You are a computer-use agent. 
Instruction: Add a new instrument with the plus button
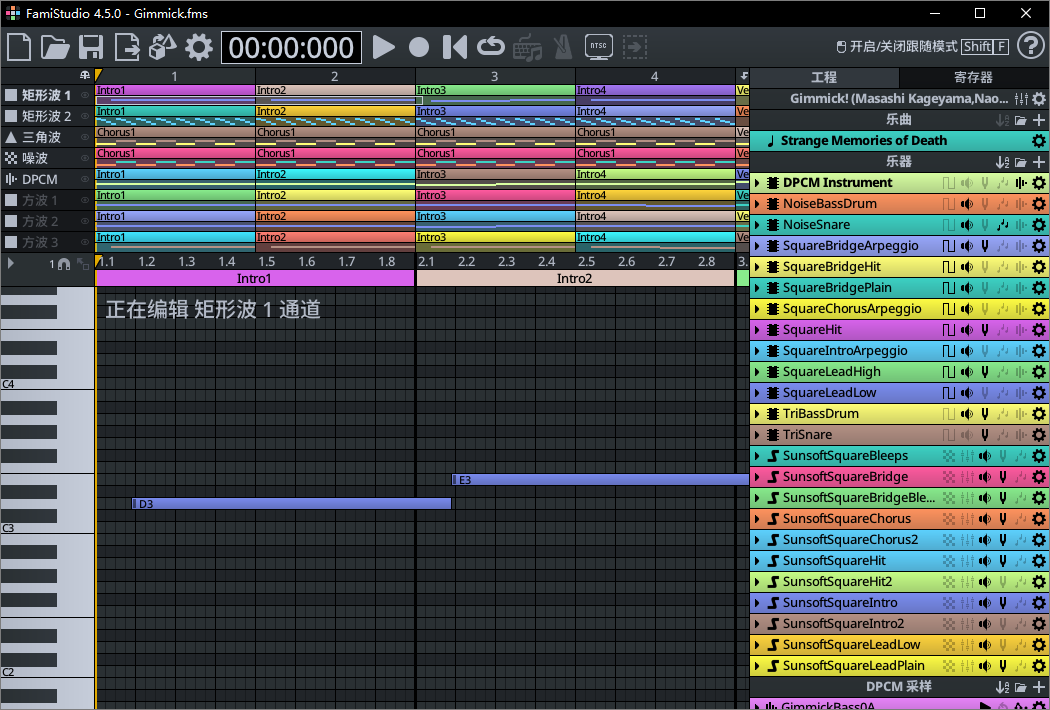(1039, 161)
